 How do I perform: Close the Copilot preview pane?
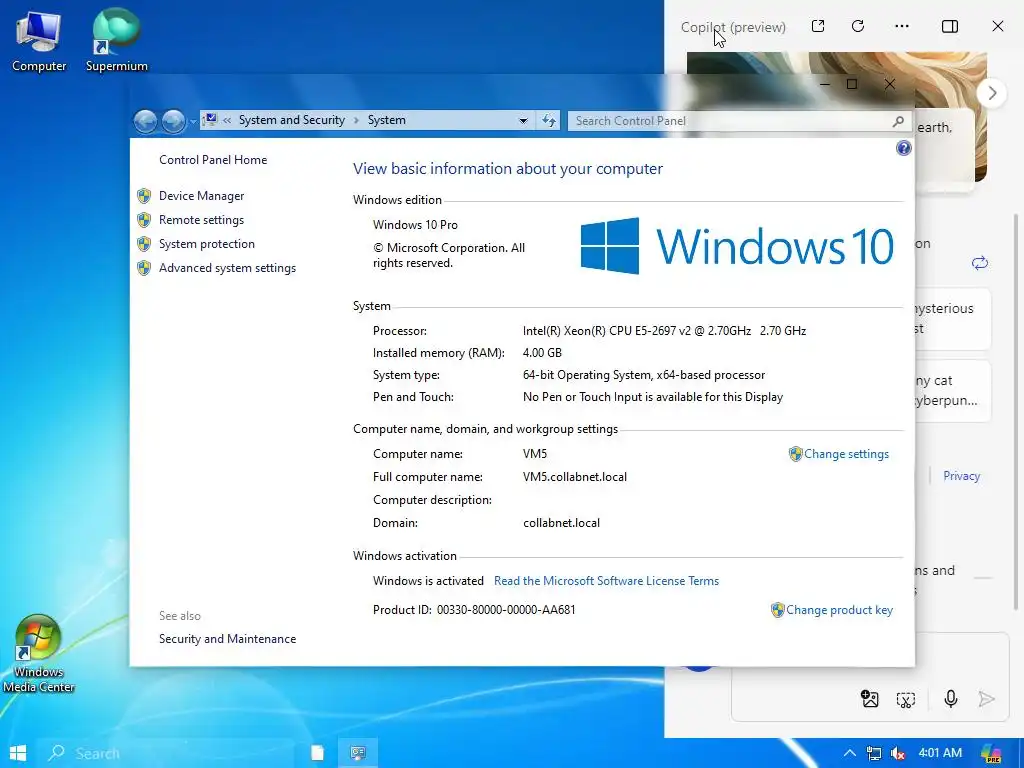998,26
